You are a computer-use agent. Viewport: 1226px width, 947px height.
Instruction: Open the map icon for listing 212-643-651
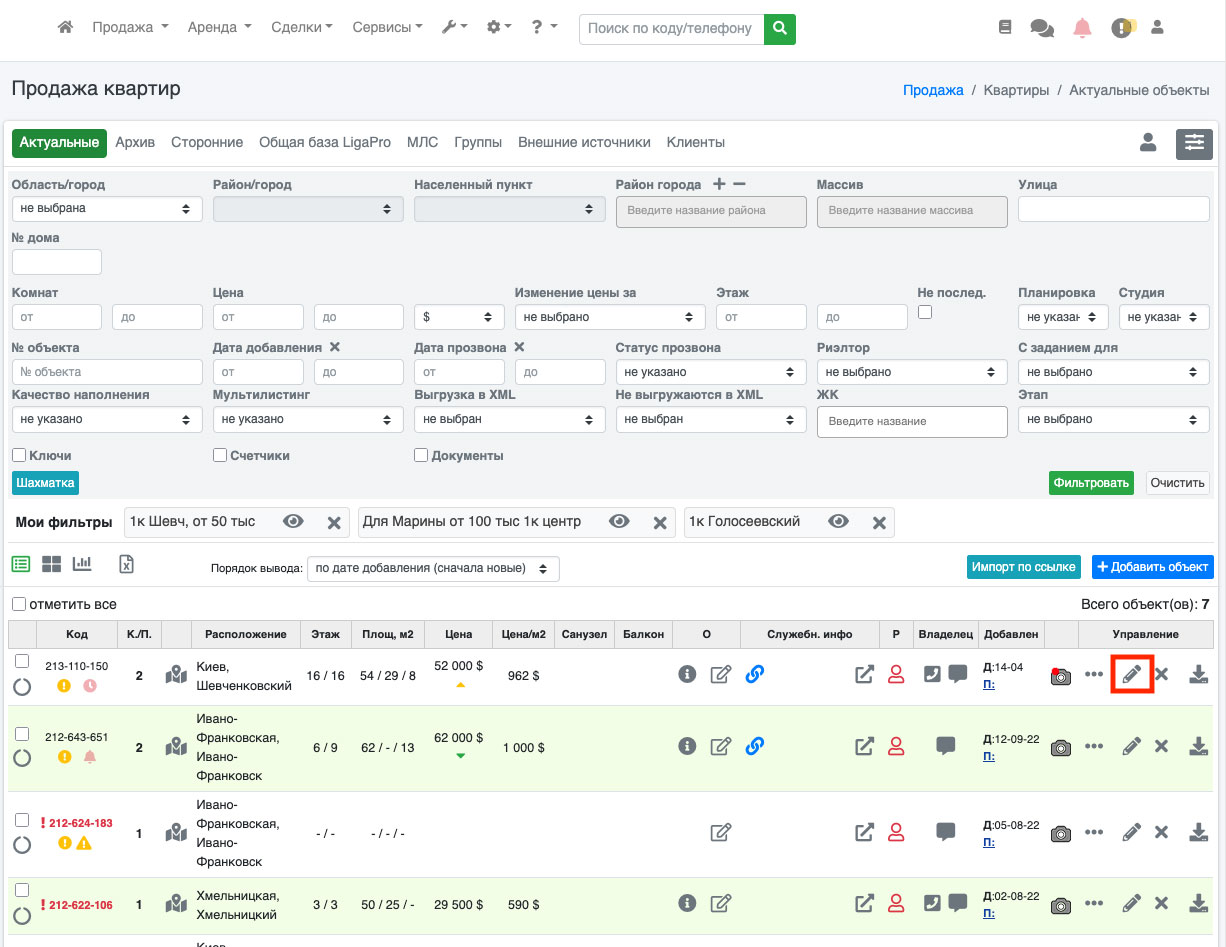177,747
